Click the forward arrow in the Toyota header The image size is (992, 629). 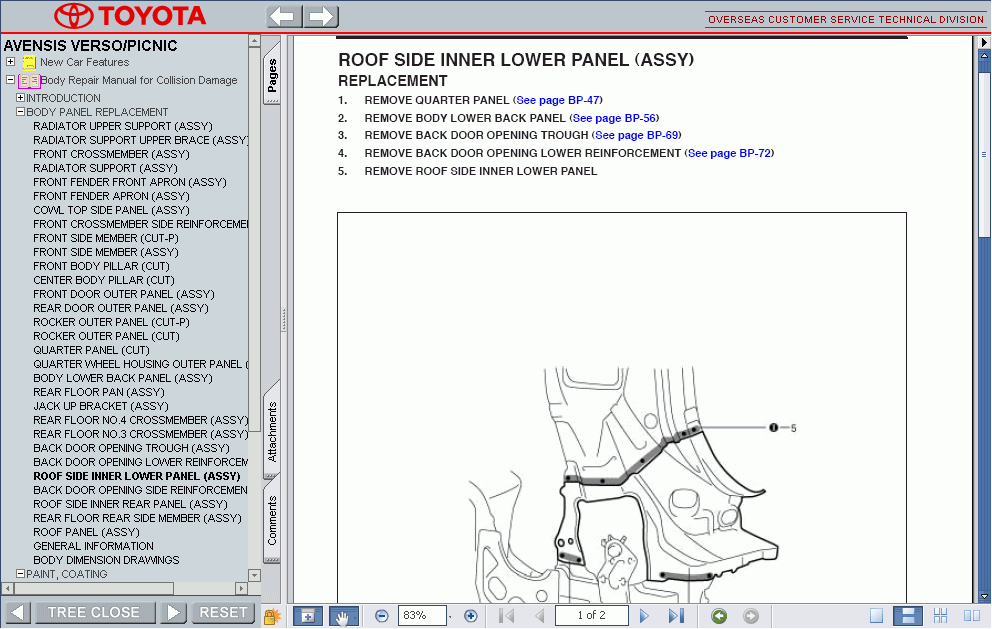click(x=321, y=16)
